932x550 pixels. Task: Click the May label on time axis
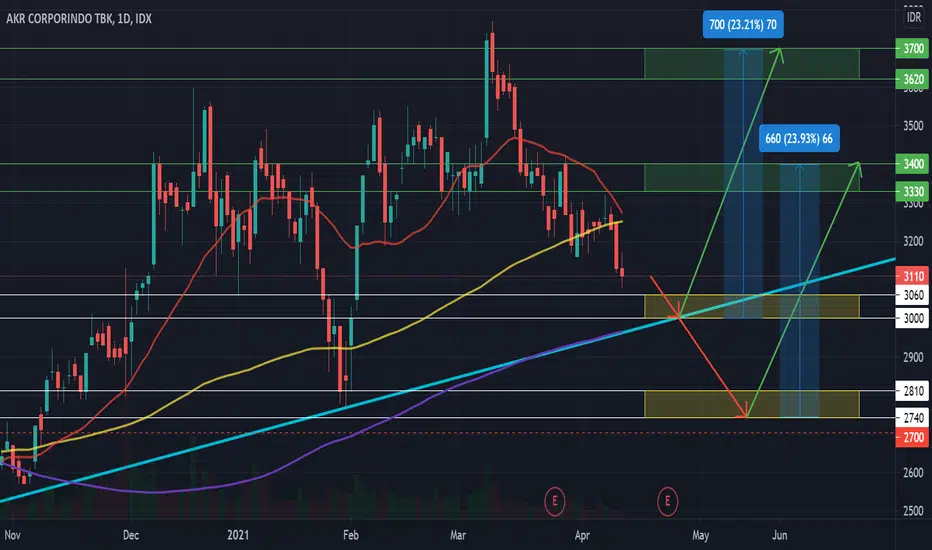(700, 535)
